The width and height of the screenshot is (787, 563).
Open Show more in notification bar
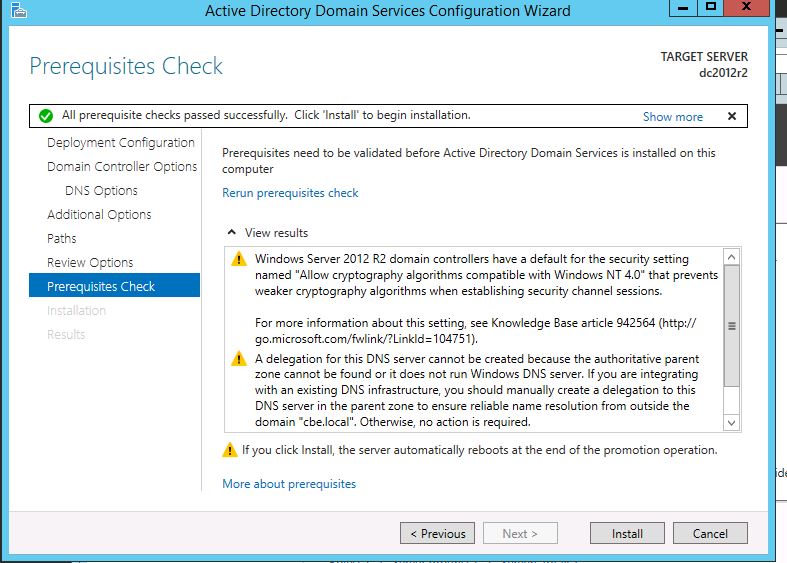[673, 117]
